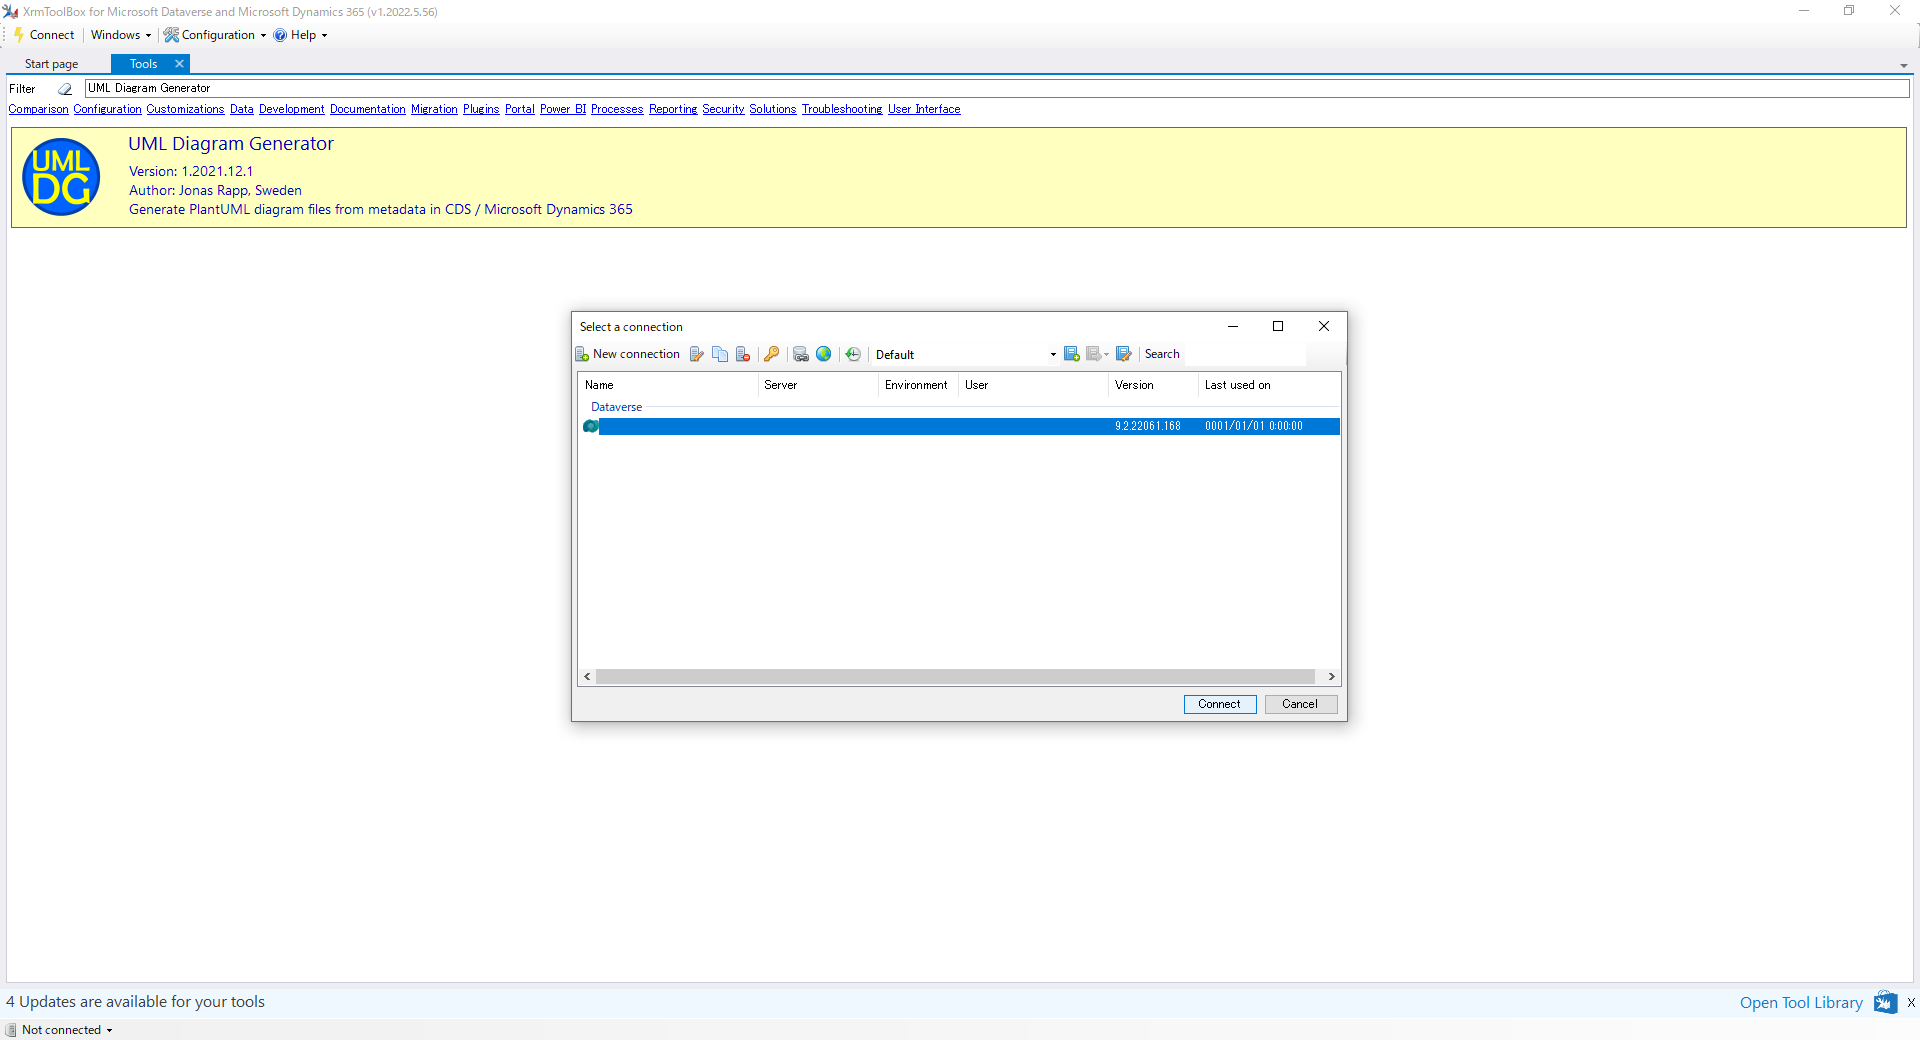Click the UML DG tool logo
Screen dimensions: 1920x1040
point(61,177)
